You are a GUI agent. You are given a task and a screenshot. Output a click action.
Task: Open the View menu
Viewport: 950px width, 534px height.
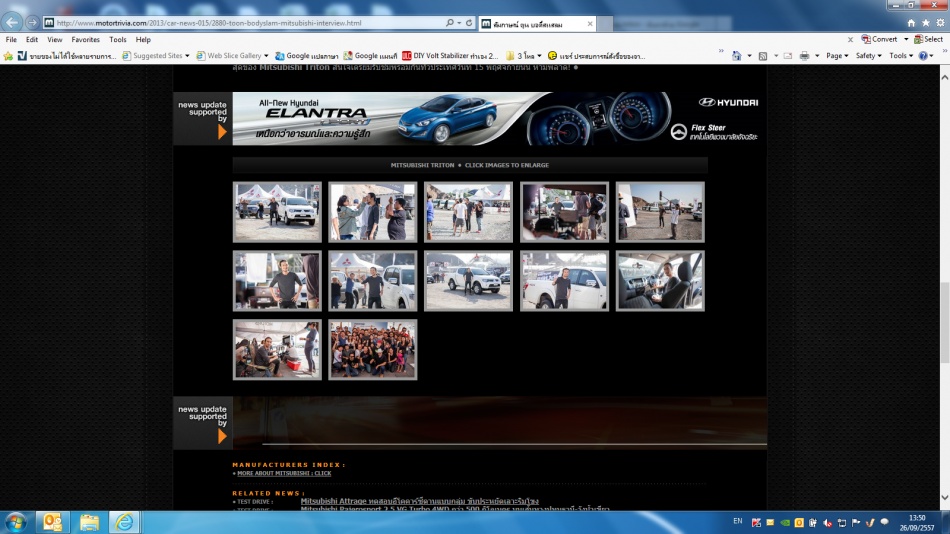click(x=55, y=39)
